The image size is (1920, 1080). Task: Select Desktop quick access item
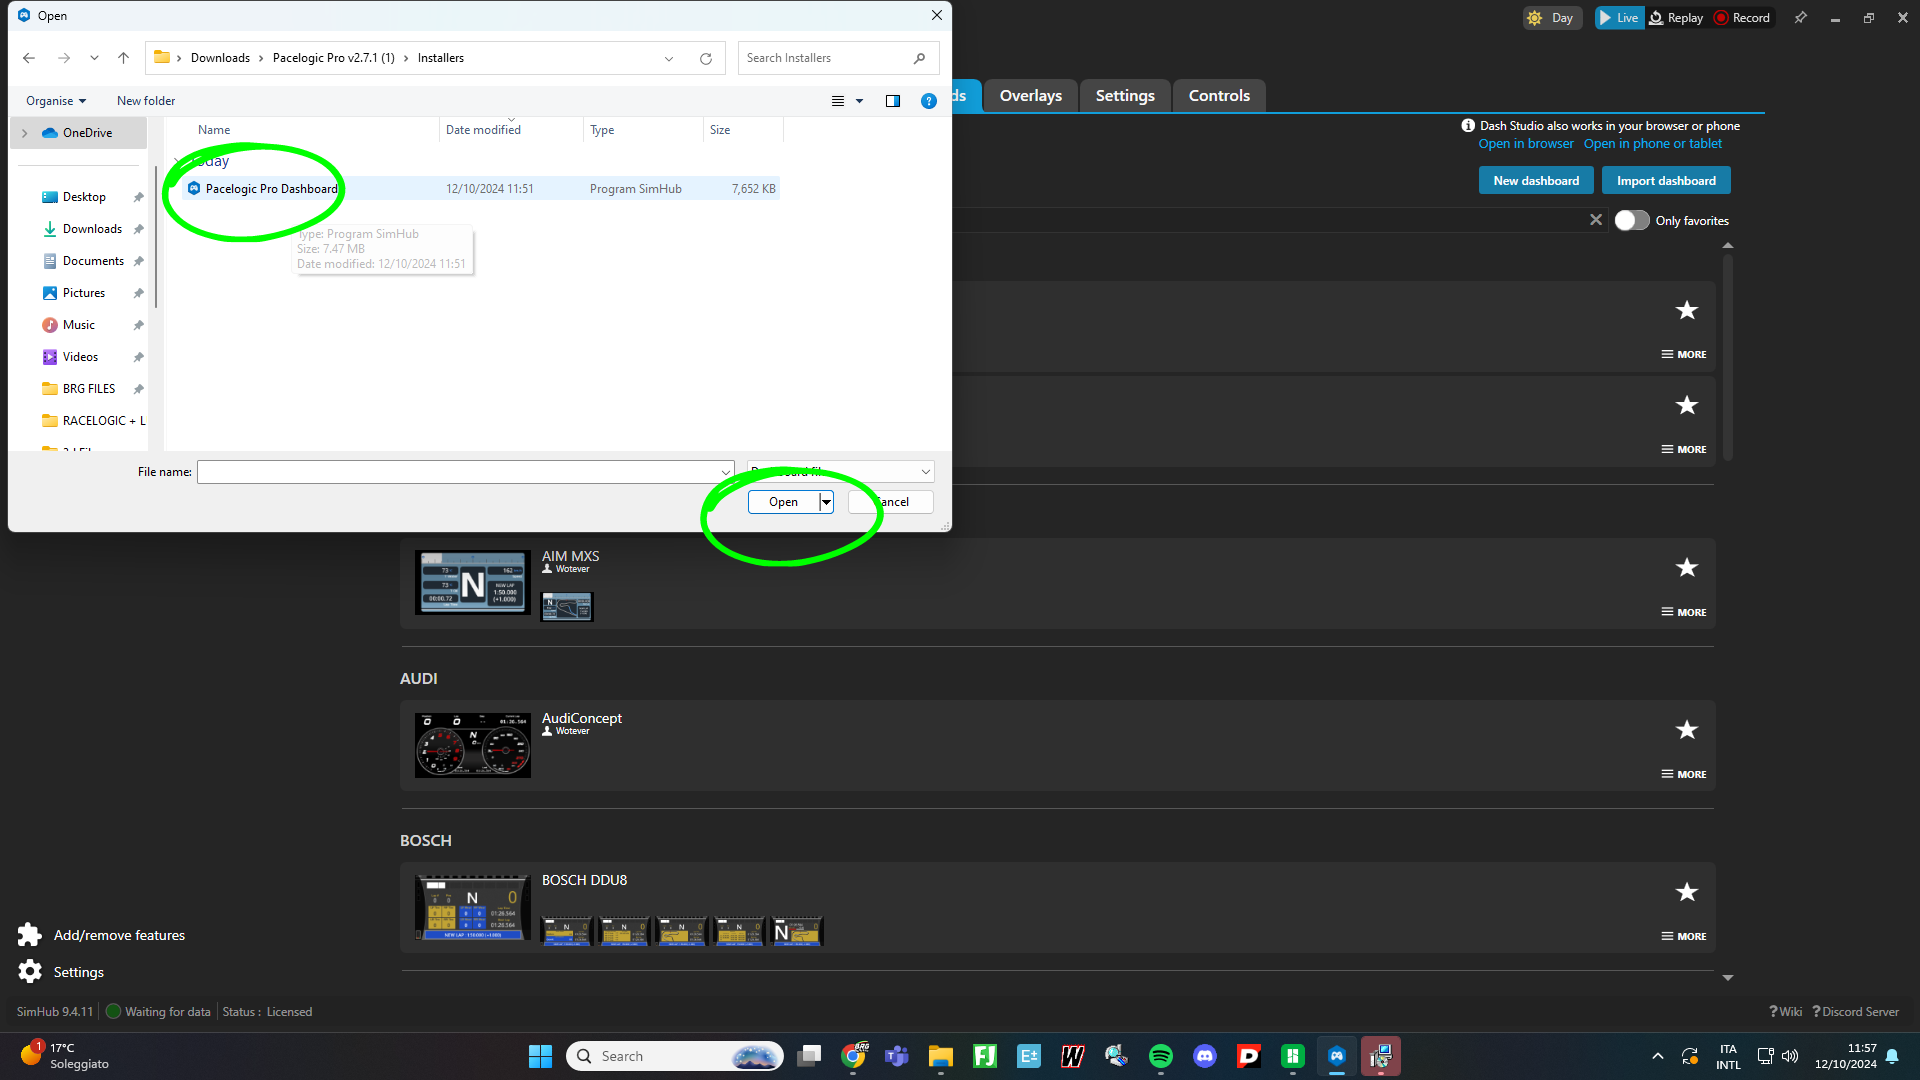click(84, 197)
